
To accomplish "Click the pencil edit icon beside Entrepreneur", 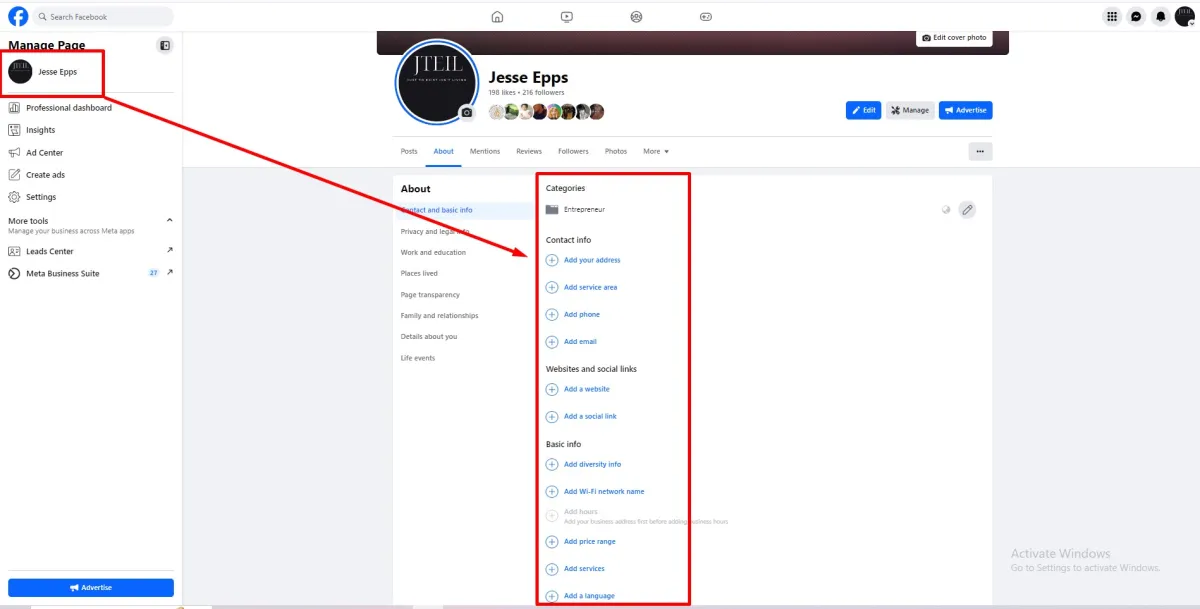I will pos(966,210).
